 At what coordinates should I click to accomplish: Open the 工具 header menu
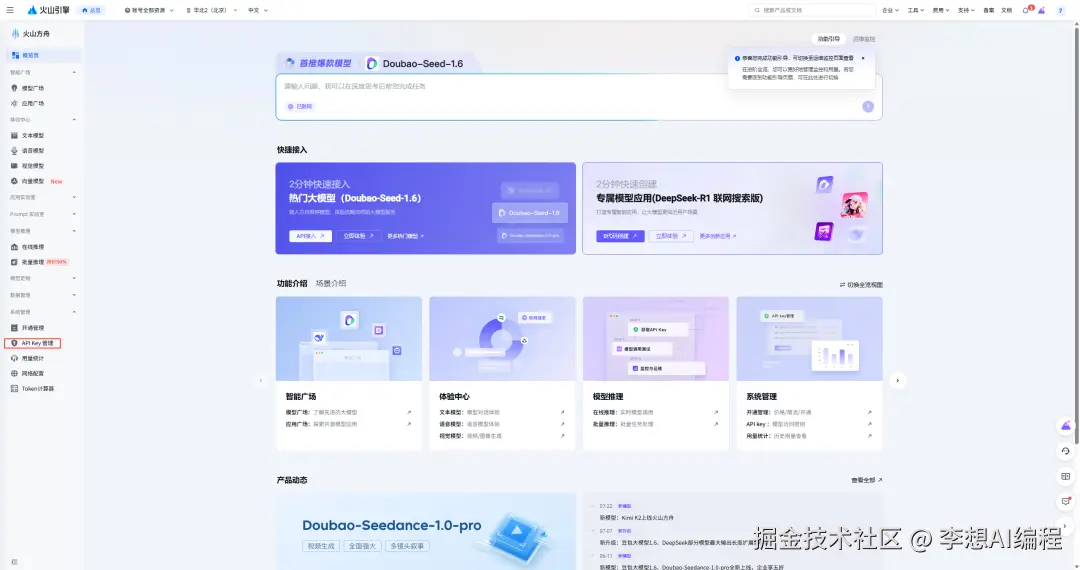[x=915, y=10]
